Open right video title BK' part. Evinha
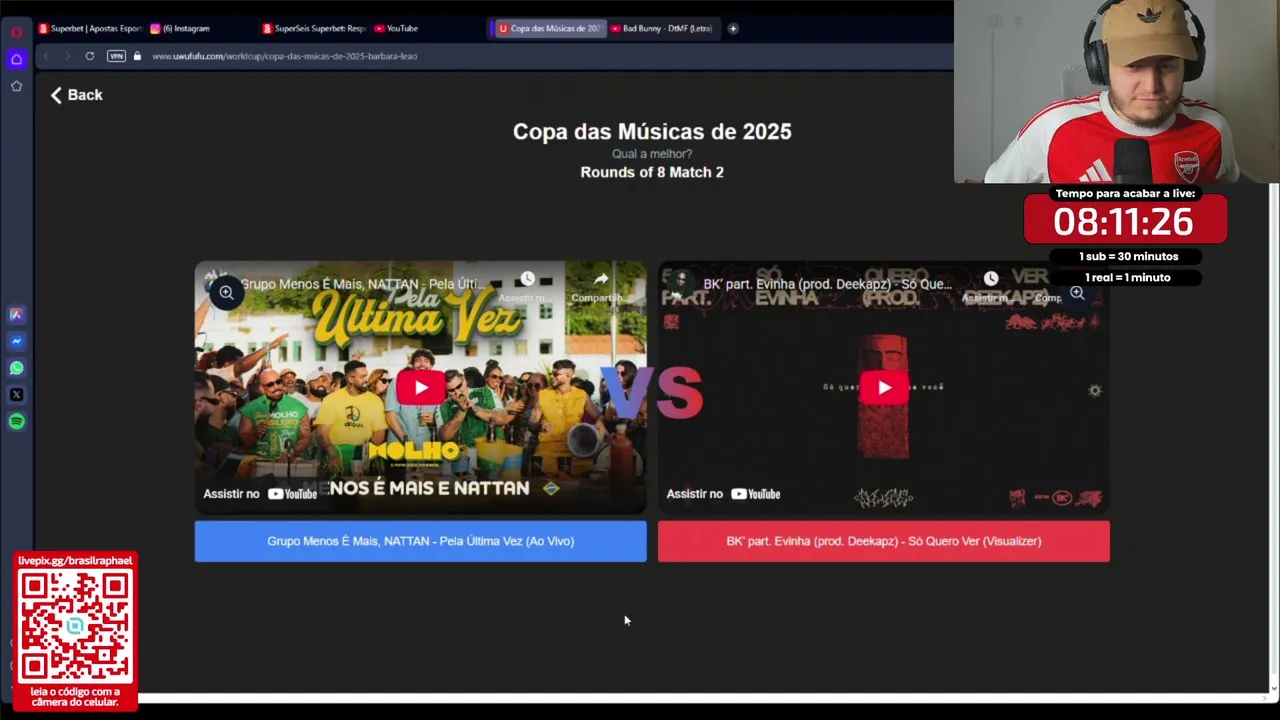The image size is (1280, 720). 827,284
